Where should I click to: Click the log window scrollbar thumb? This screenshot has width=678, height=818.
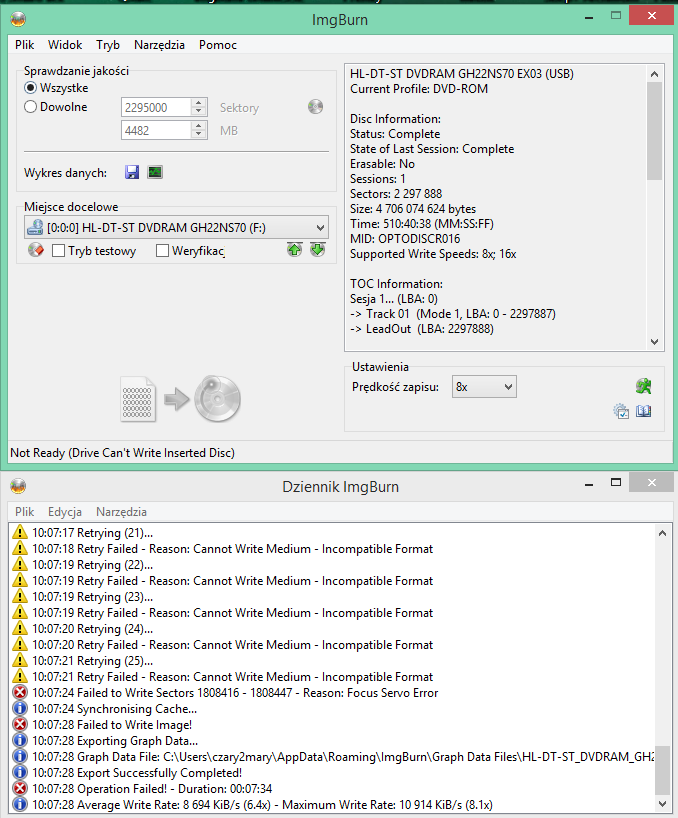coord(662,770)
